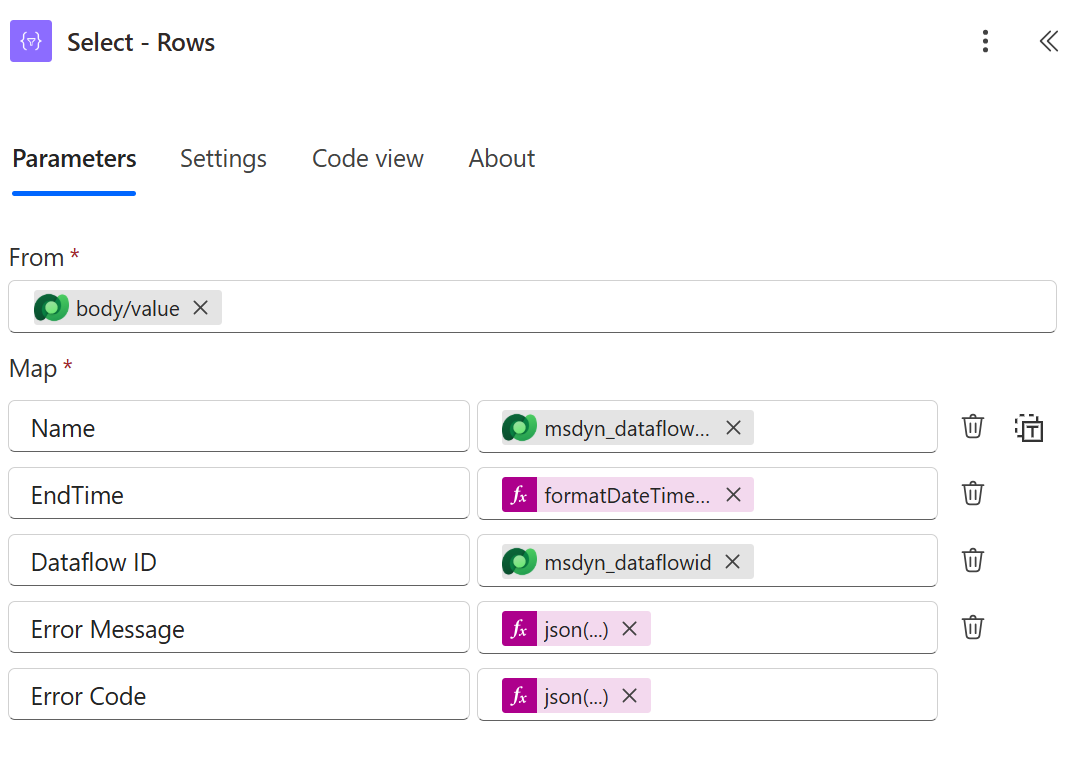Delete the Dataflow ID map row
The width and height of the screenshot is (1066, 765).
pyautogui.click(x=973, y=560)
